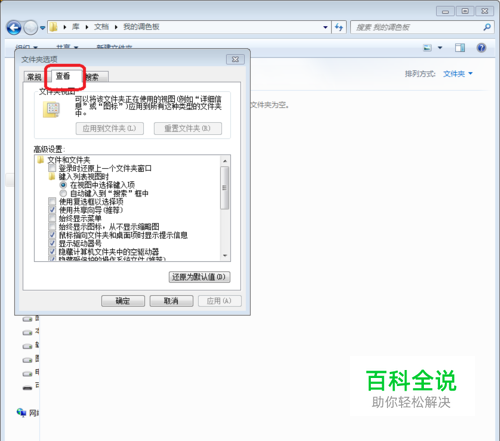Confirm with the 确定 button
Screen dimensions: 500x441
[x=123, y=301]
